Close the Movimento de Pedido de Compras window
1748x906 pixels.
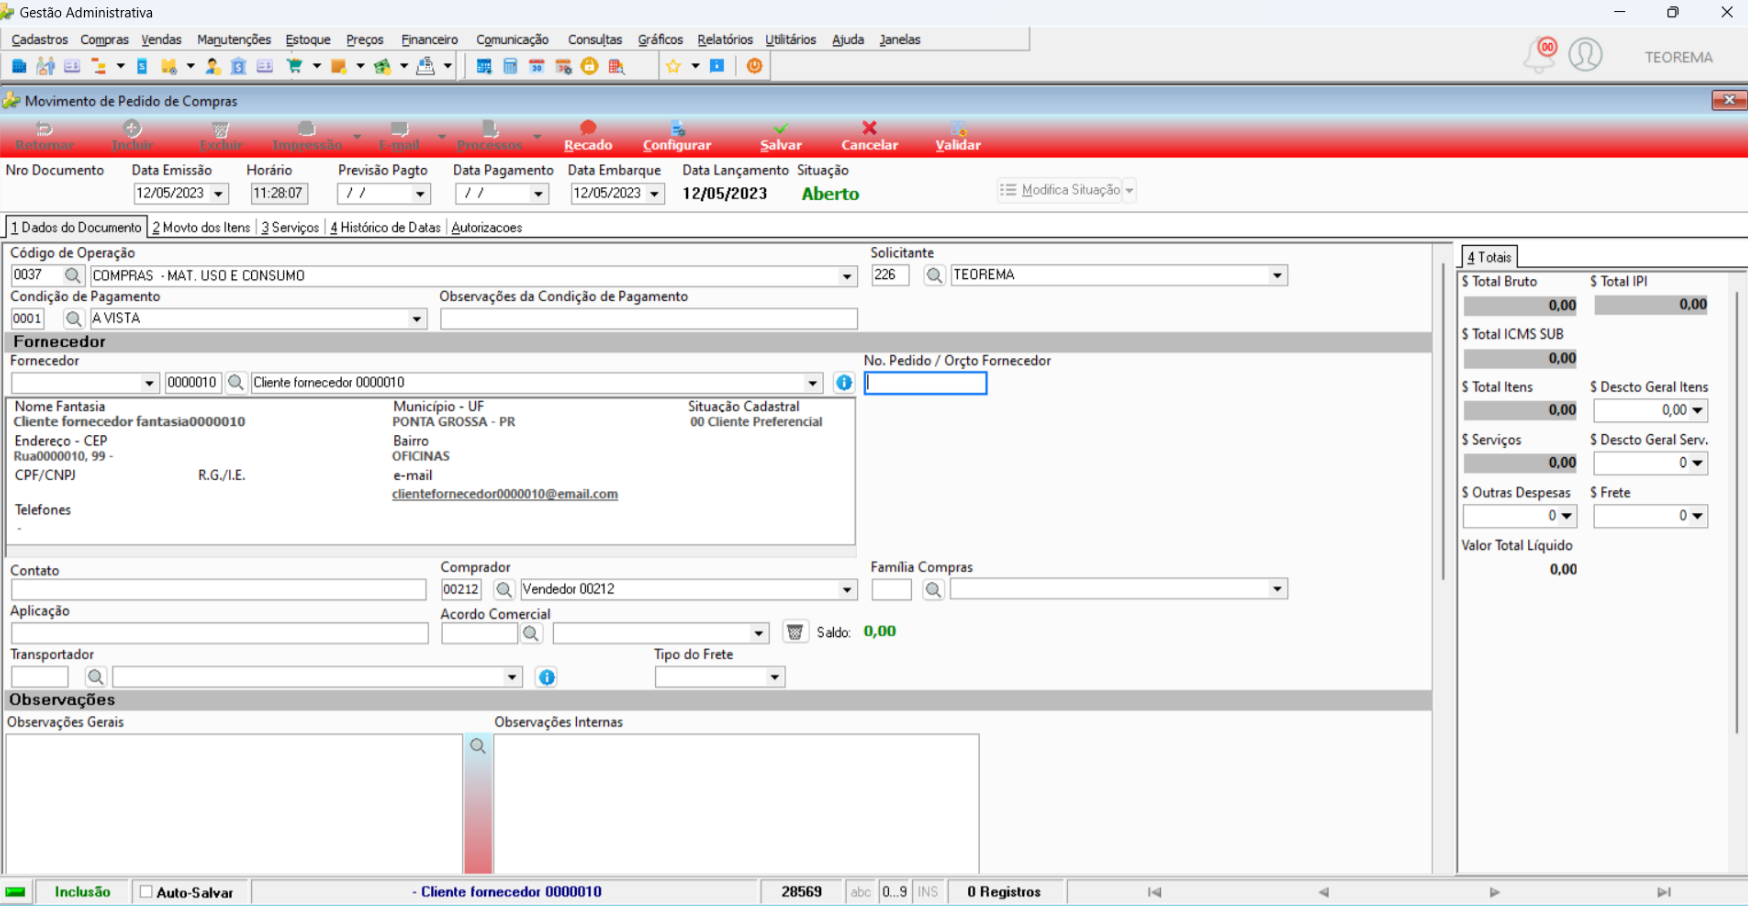(1729, 100)
